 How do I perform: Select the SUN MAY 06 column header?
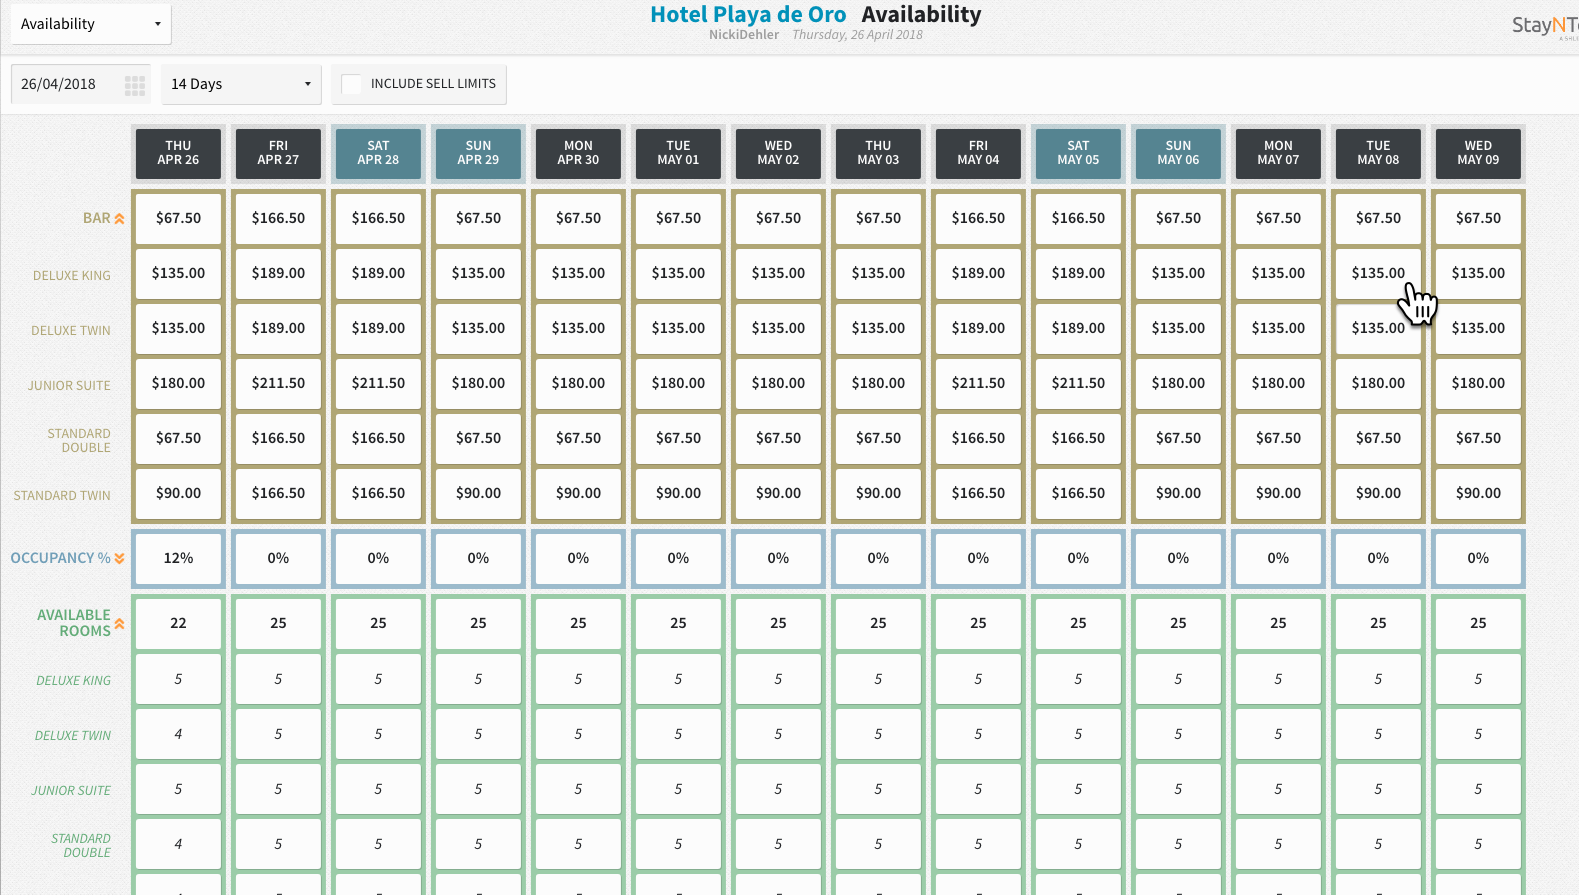click(1178, 153)
